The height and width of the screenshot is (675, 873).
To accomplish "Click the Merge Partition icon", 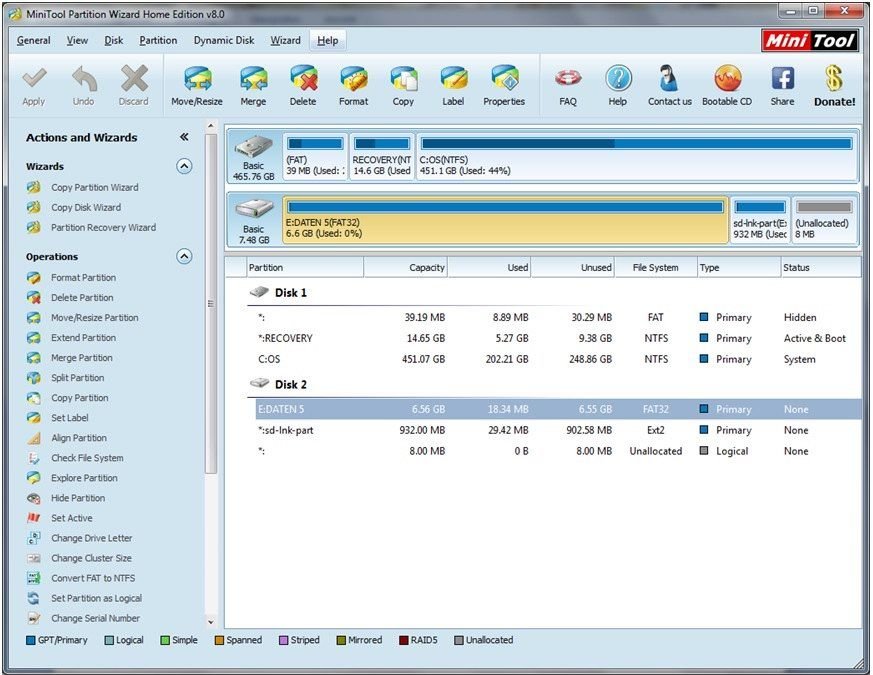I will pos(33,358).
